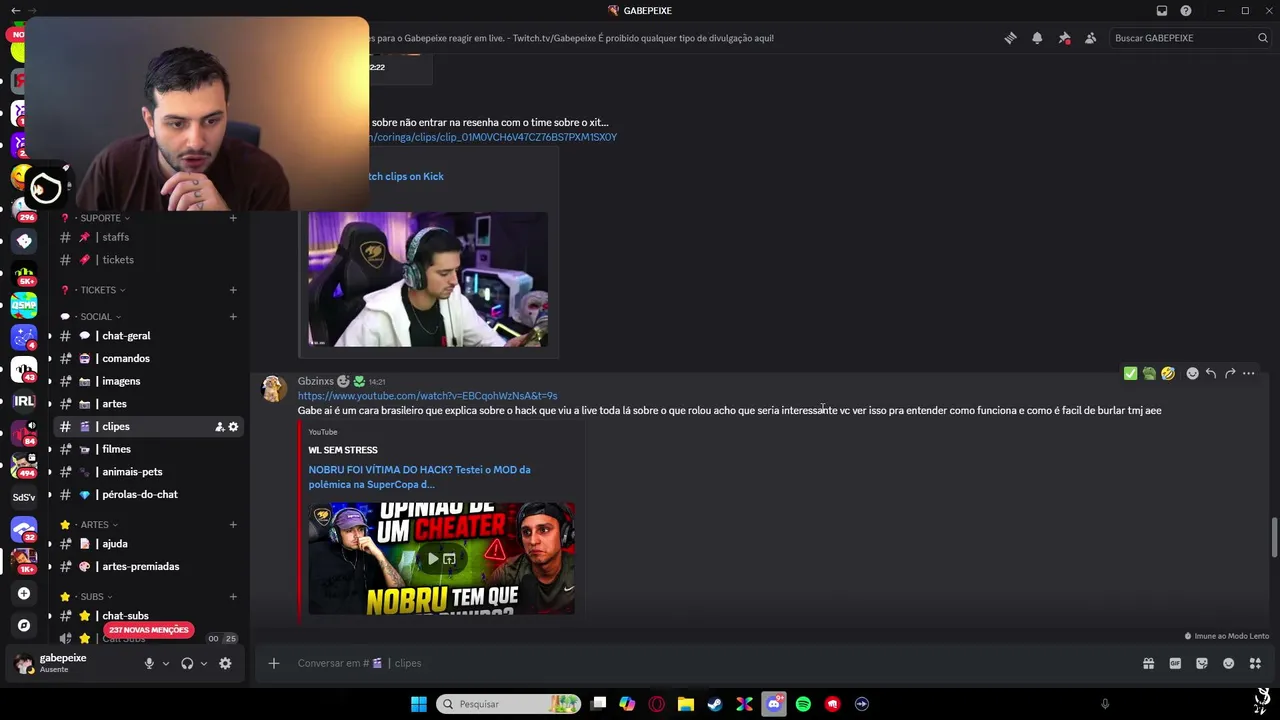The width and height of the screenshot is (1280, 720).
Task: Open the YouTube watch link in Gbzinxs message
Action: point(427,396)
